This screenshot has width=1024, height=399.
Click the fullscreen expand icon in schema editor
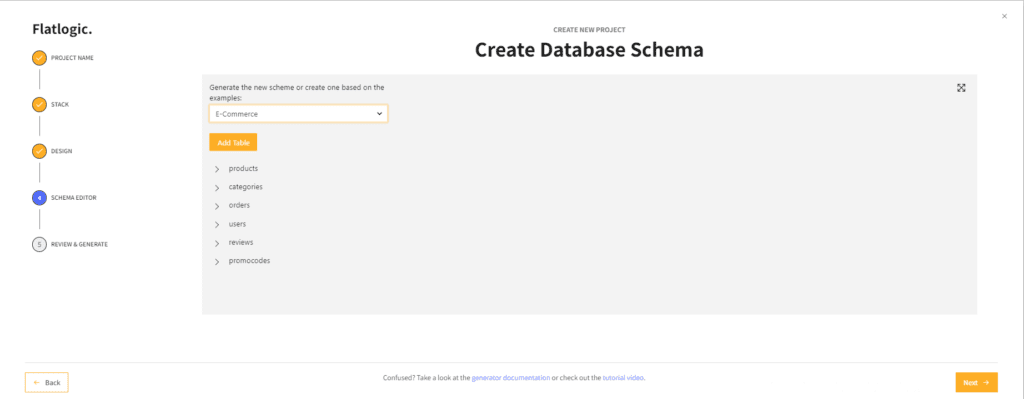tap(961, 88)
